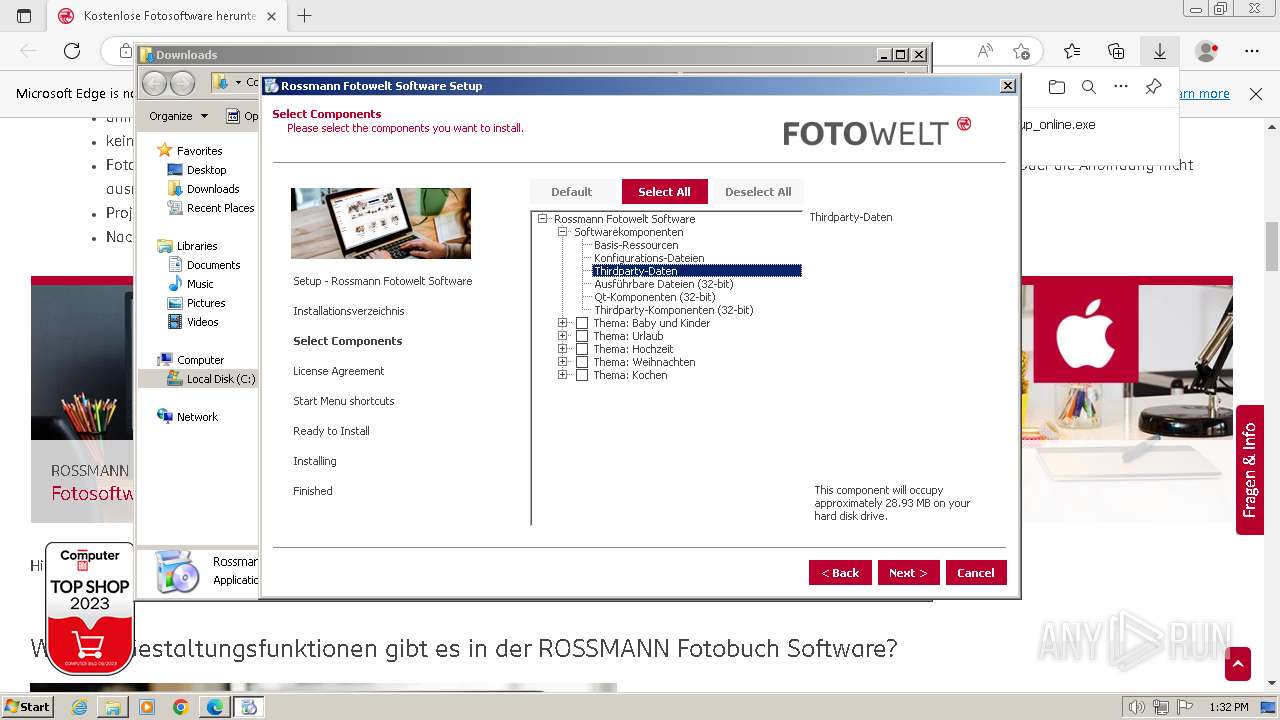Launch Windows Media Player from taskbar
This screenshot has width=1280, height=720.
(x=147, y=707)
